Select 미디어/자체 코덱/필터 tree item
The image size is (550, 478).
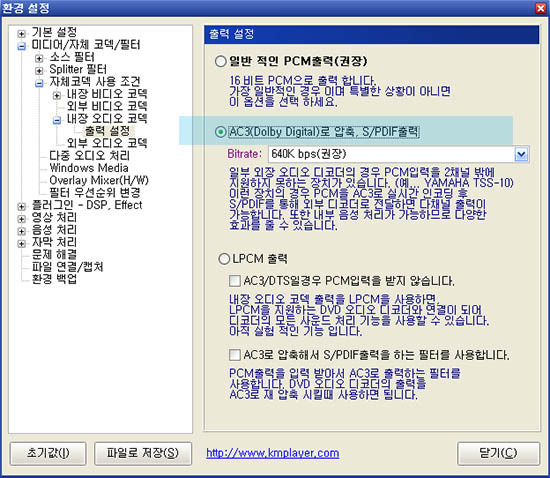tap(86, 45)
